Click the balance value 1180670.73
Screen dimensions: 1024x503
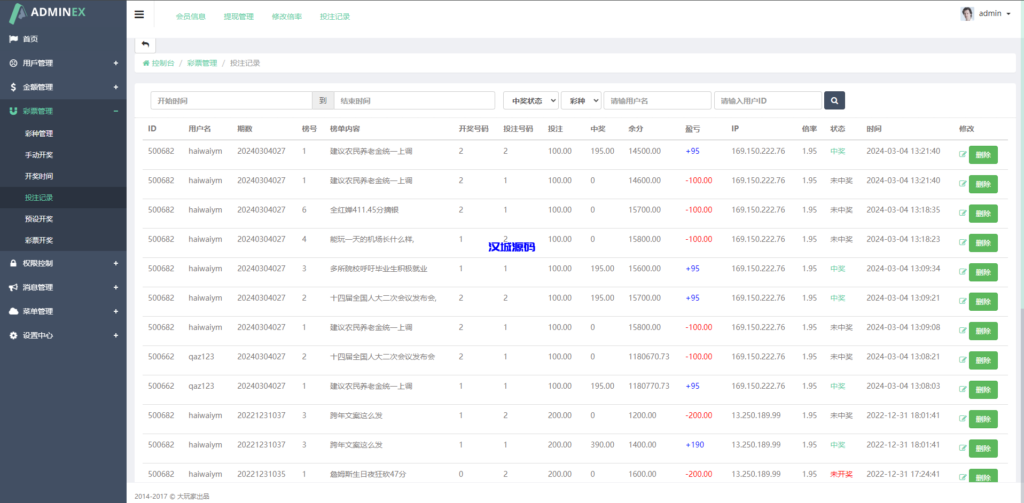tap(649, 357)
